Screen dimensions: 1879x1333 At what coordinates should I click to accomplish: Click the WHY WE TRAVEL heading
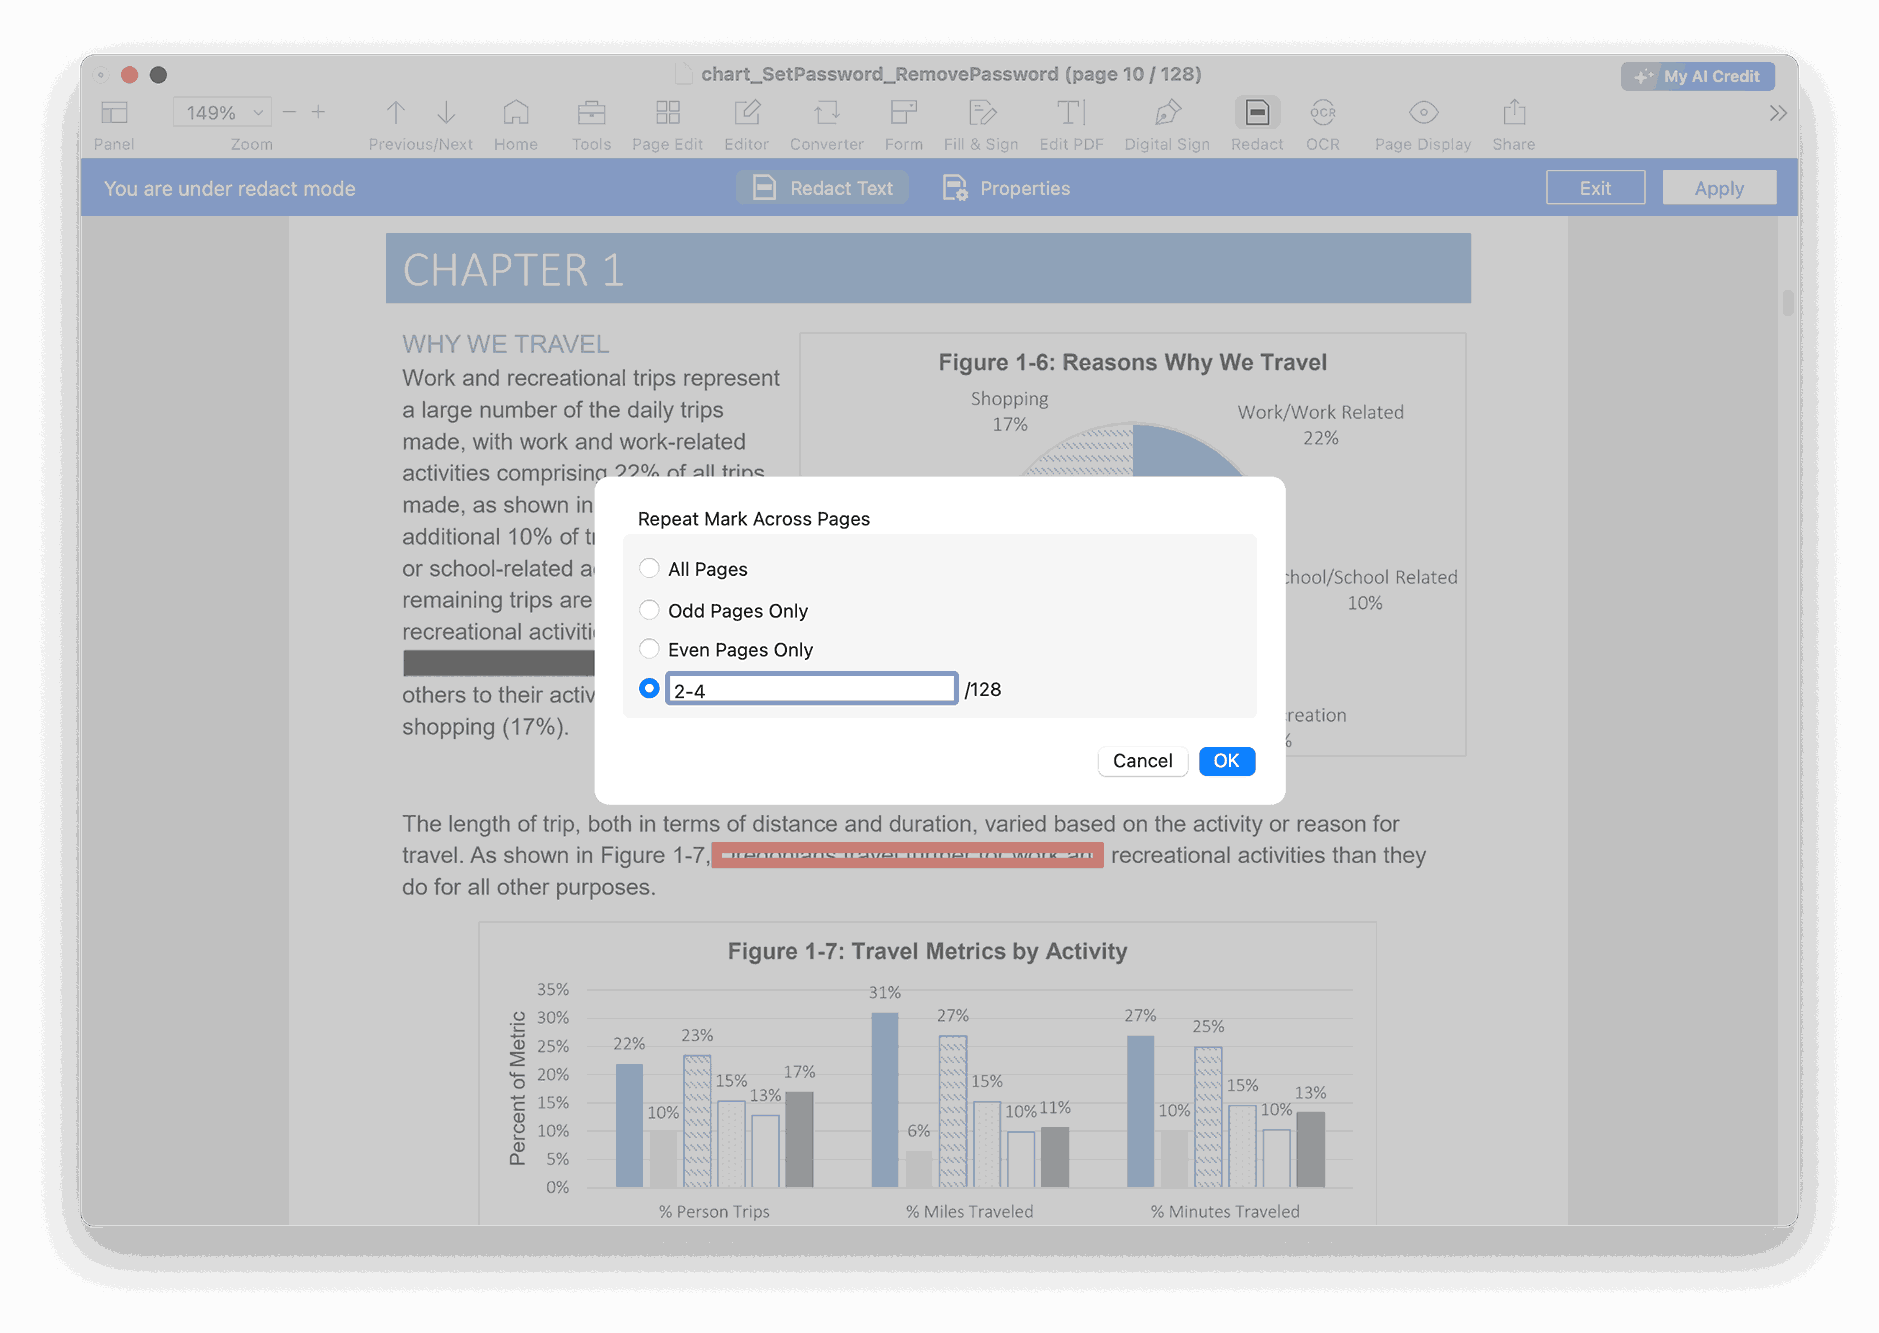point(505,344)
